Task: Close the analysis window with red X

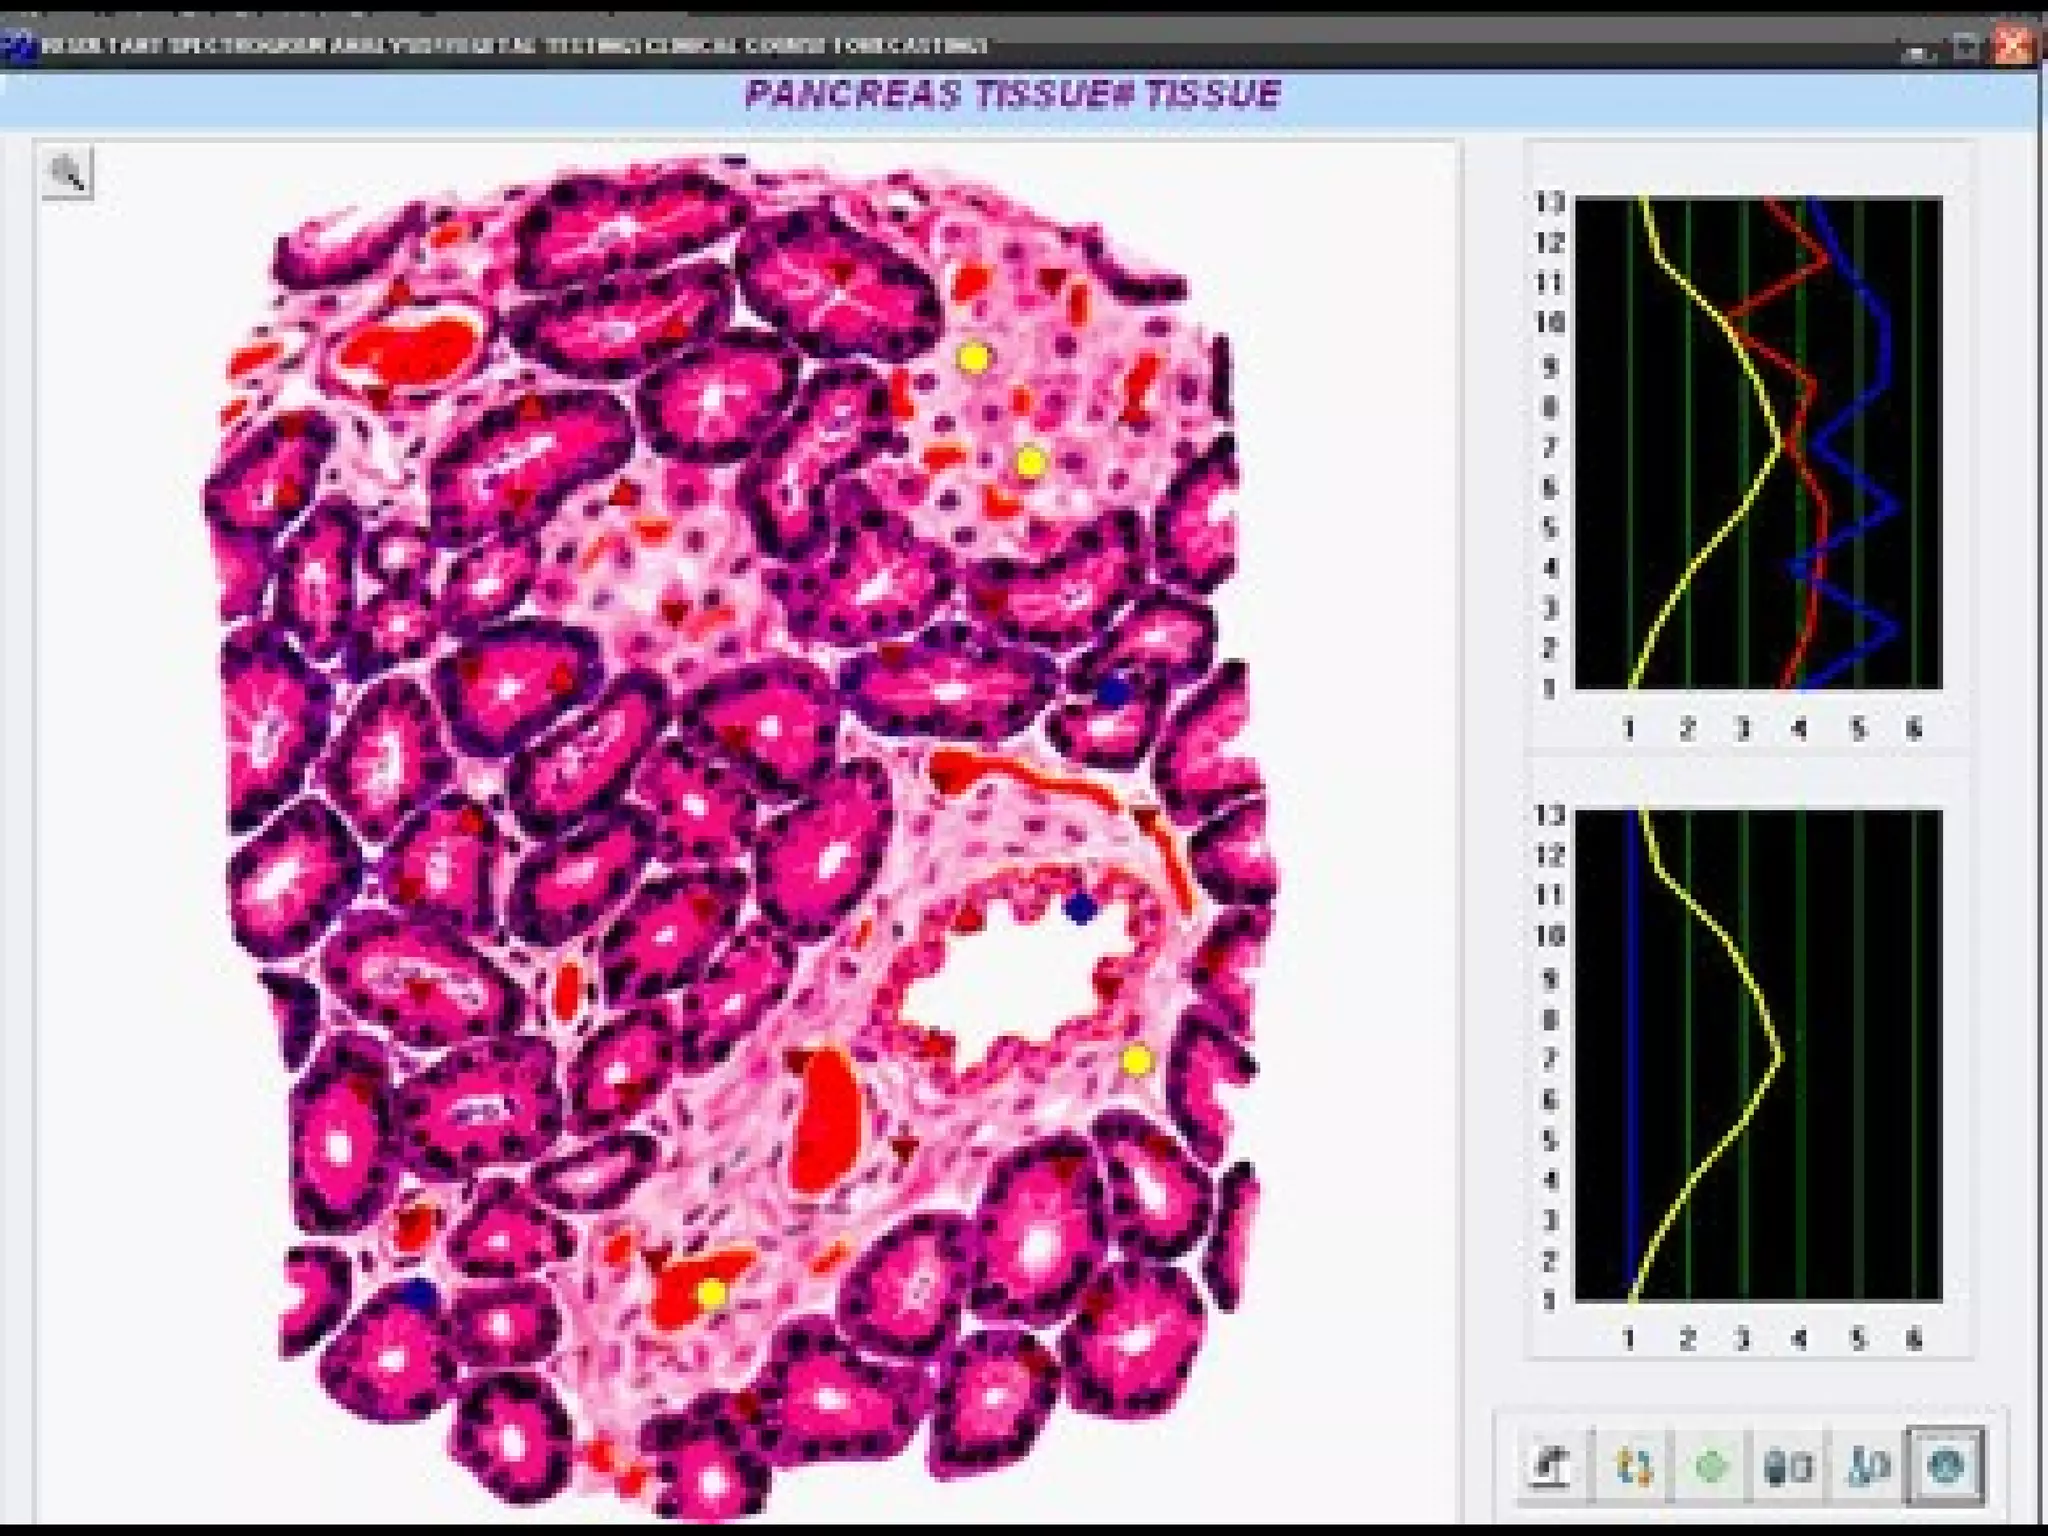Action: 2013,46
